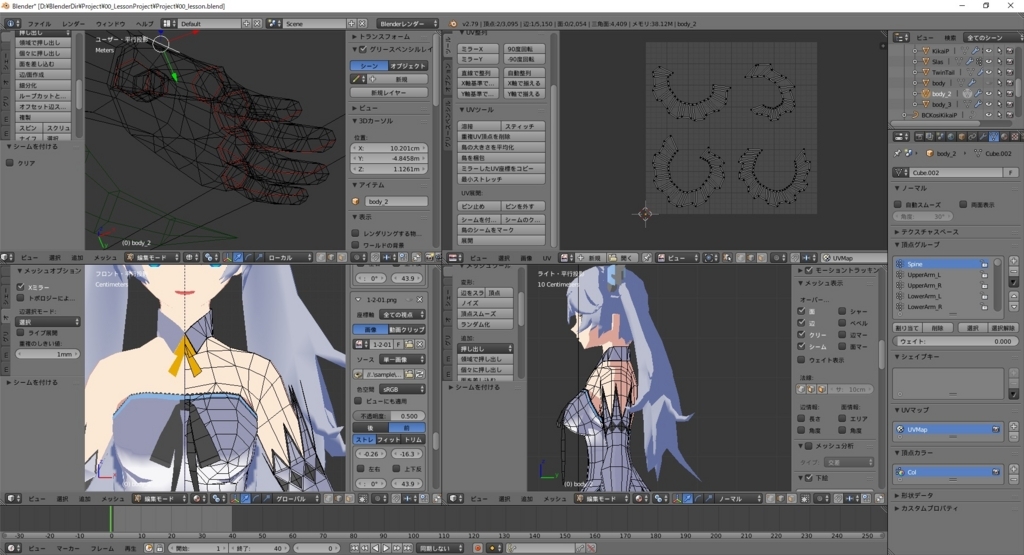Click the Cube.002 mesh name field
This screenshot has width=1024, height=555.
[956, 172]
